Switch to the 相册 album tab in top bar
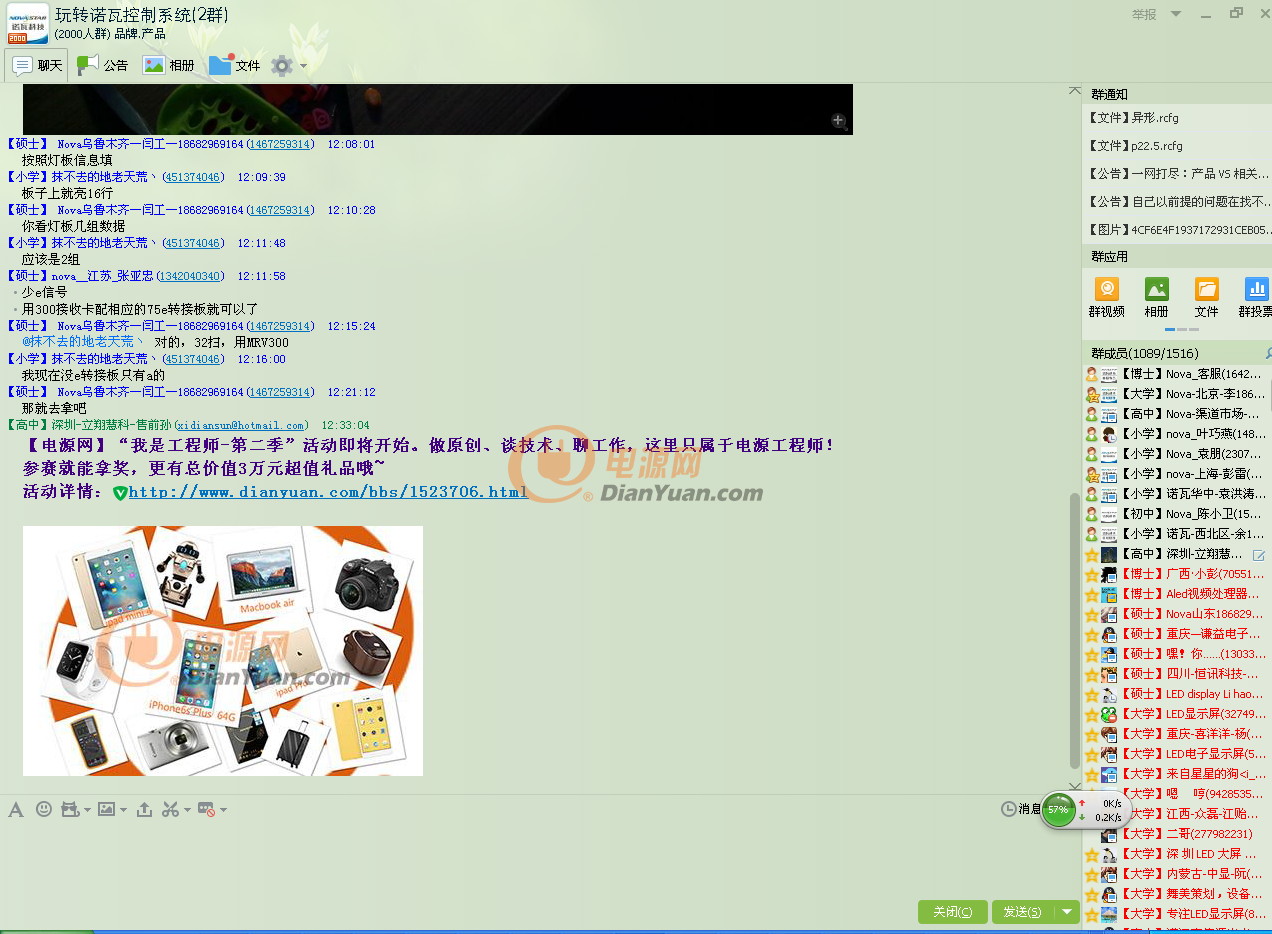 click(x=169, y=66)
